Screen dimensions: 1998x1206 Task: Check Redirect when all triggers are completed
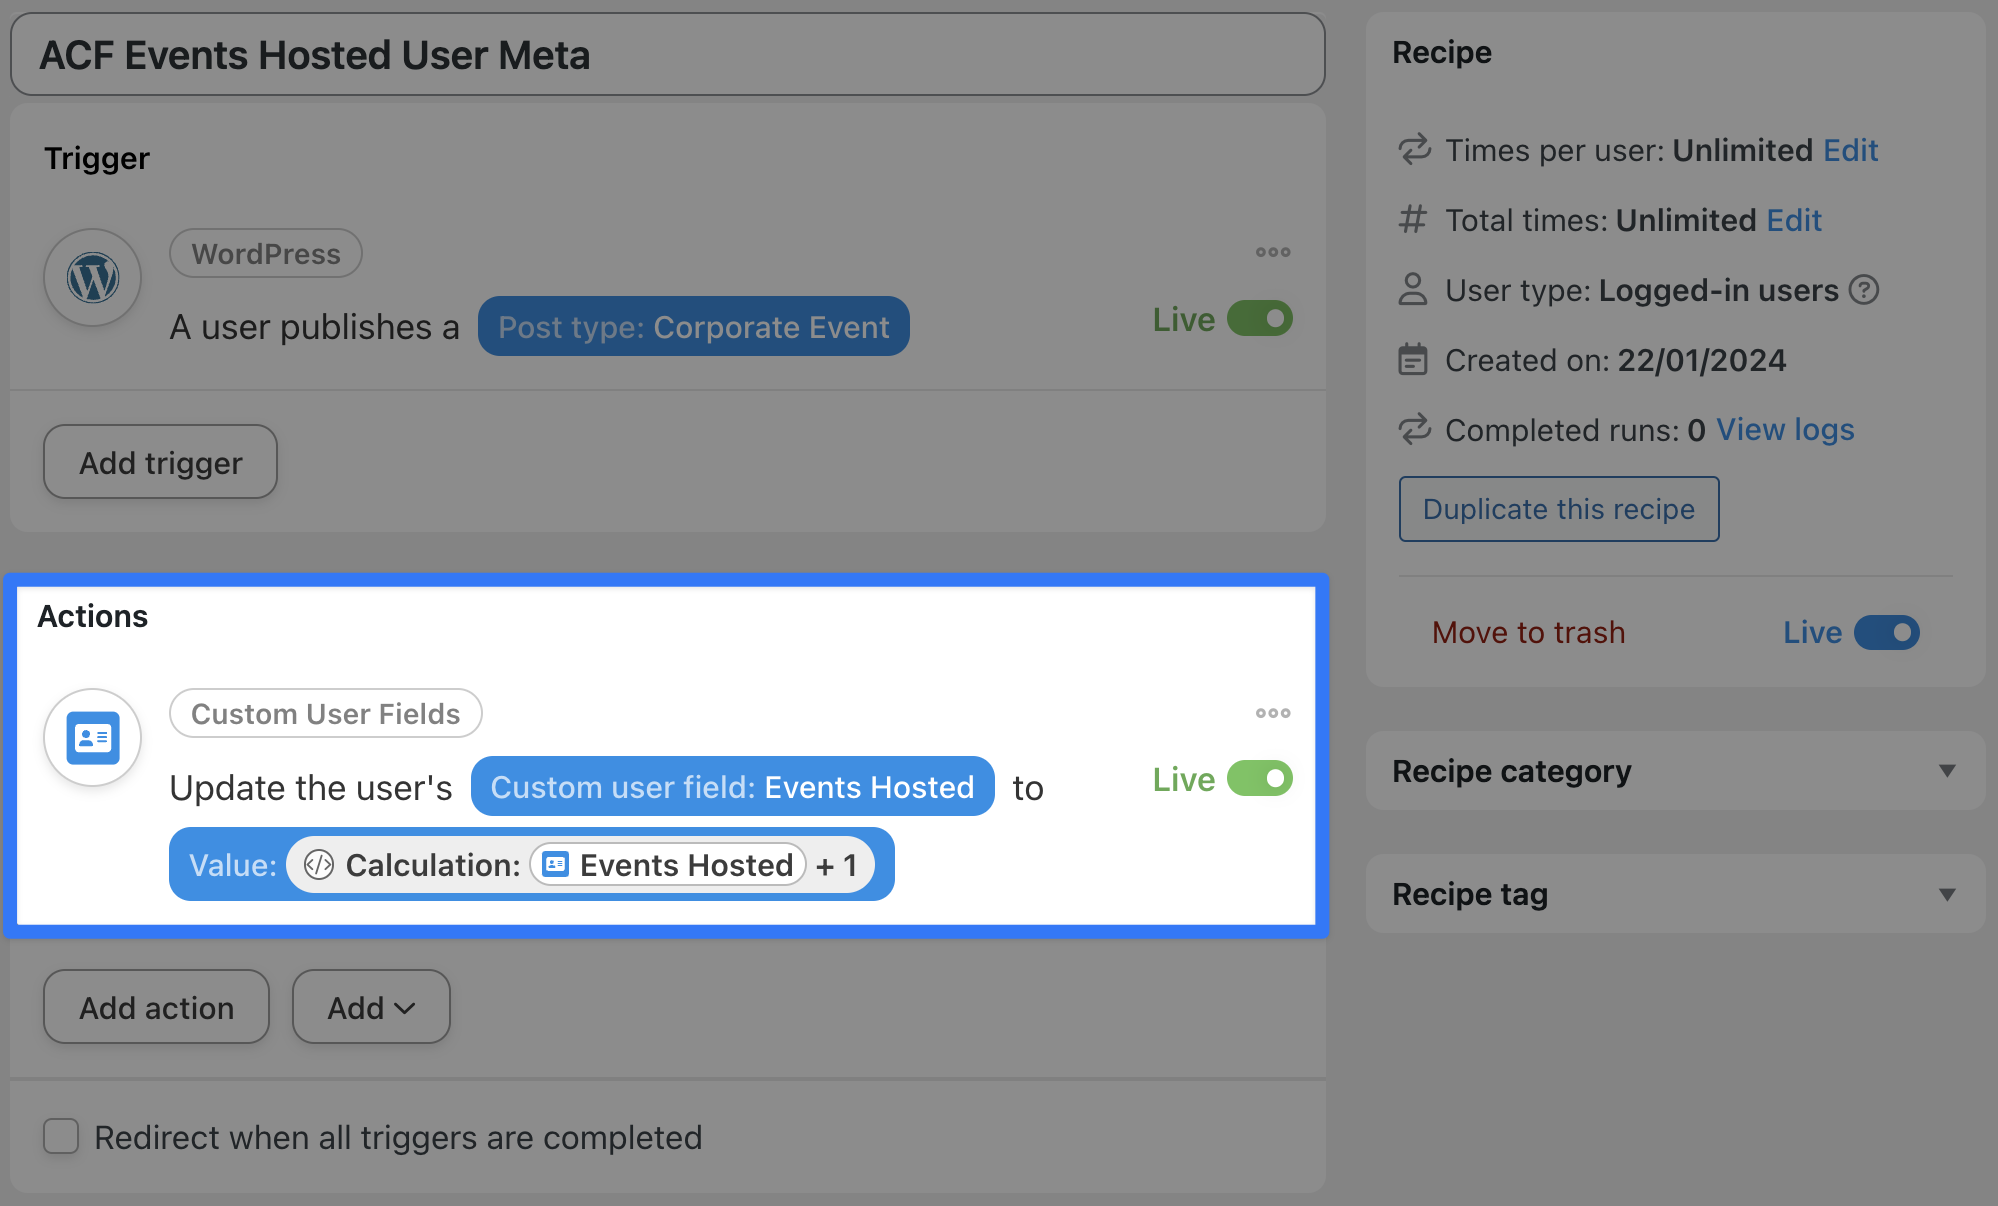point(61,1137)
